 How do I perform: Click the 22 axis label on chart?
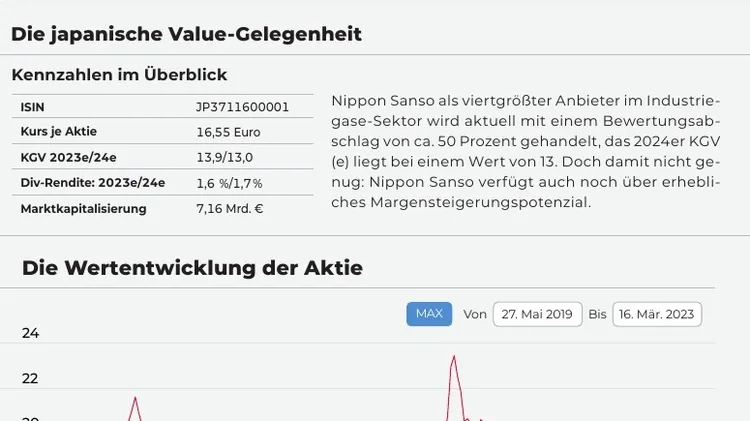(30, 378)
